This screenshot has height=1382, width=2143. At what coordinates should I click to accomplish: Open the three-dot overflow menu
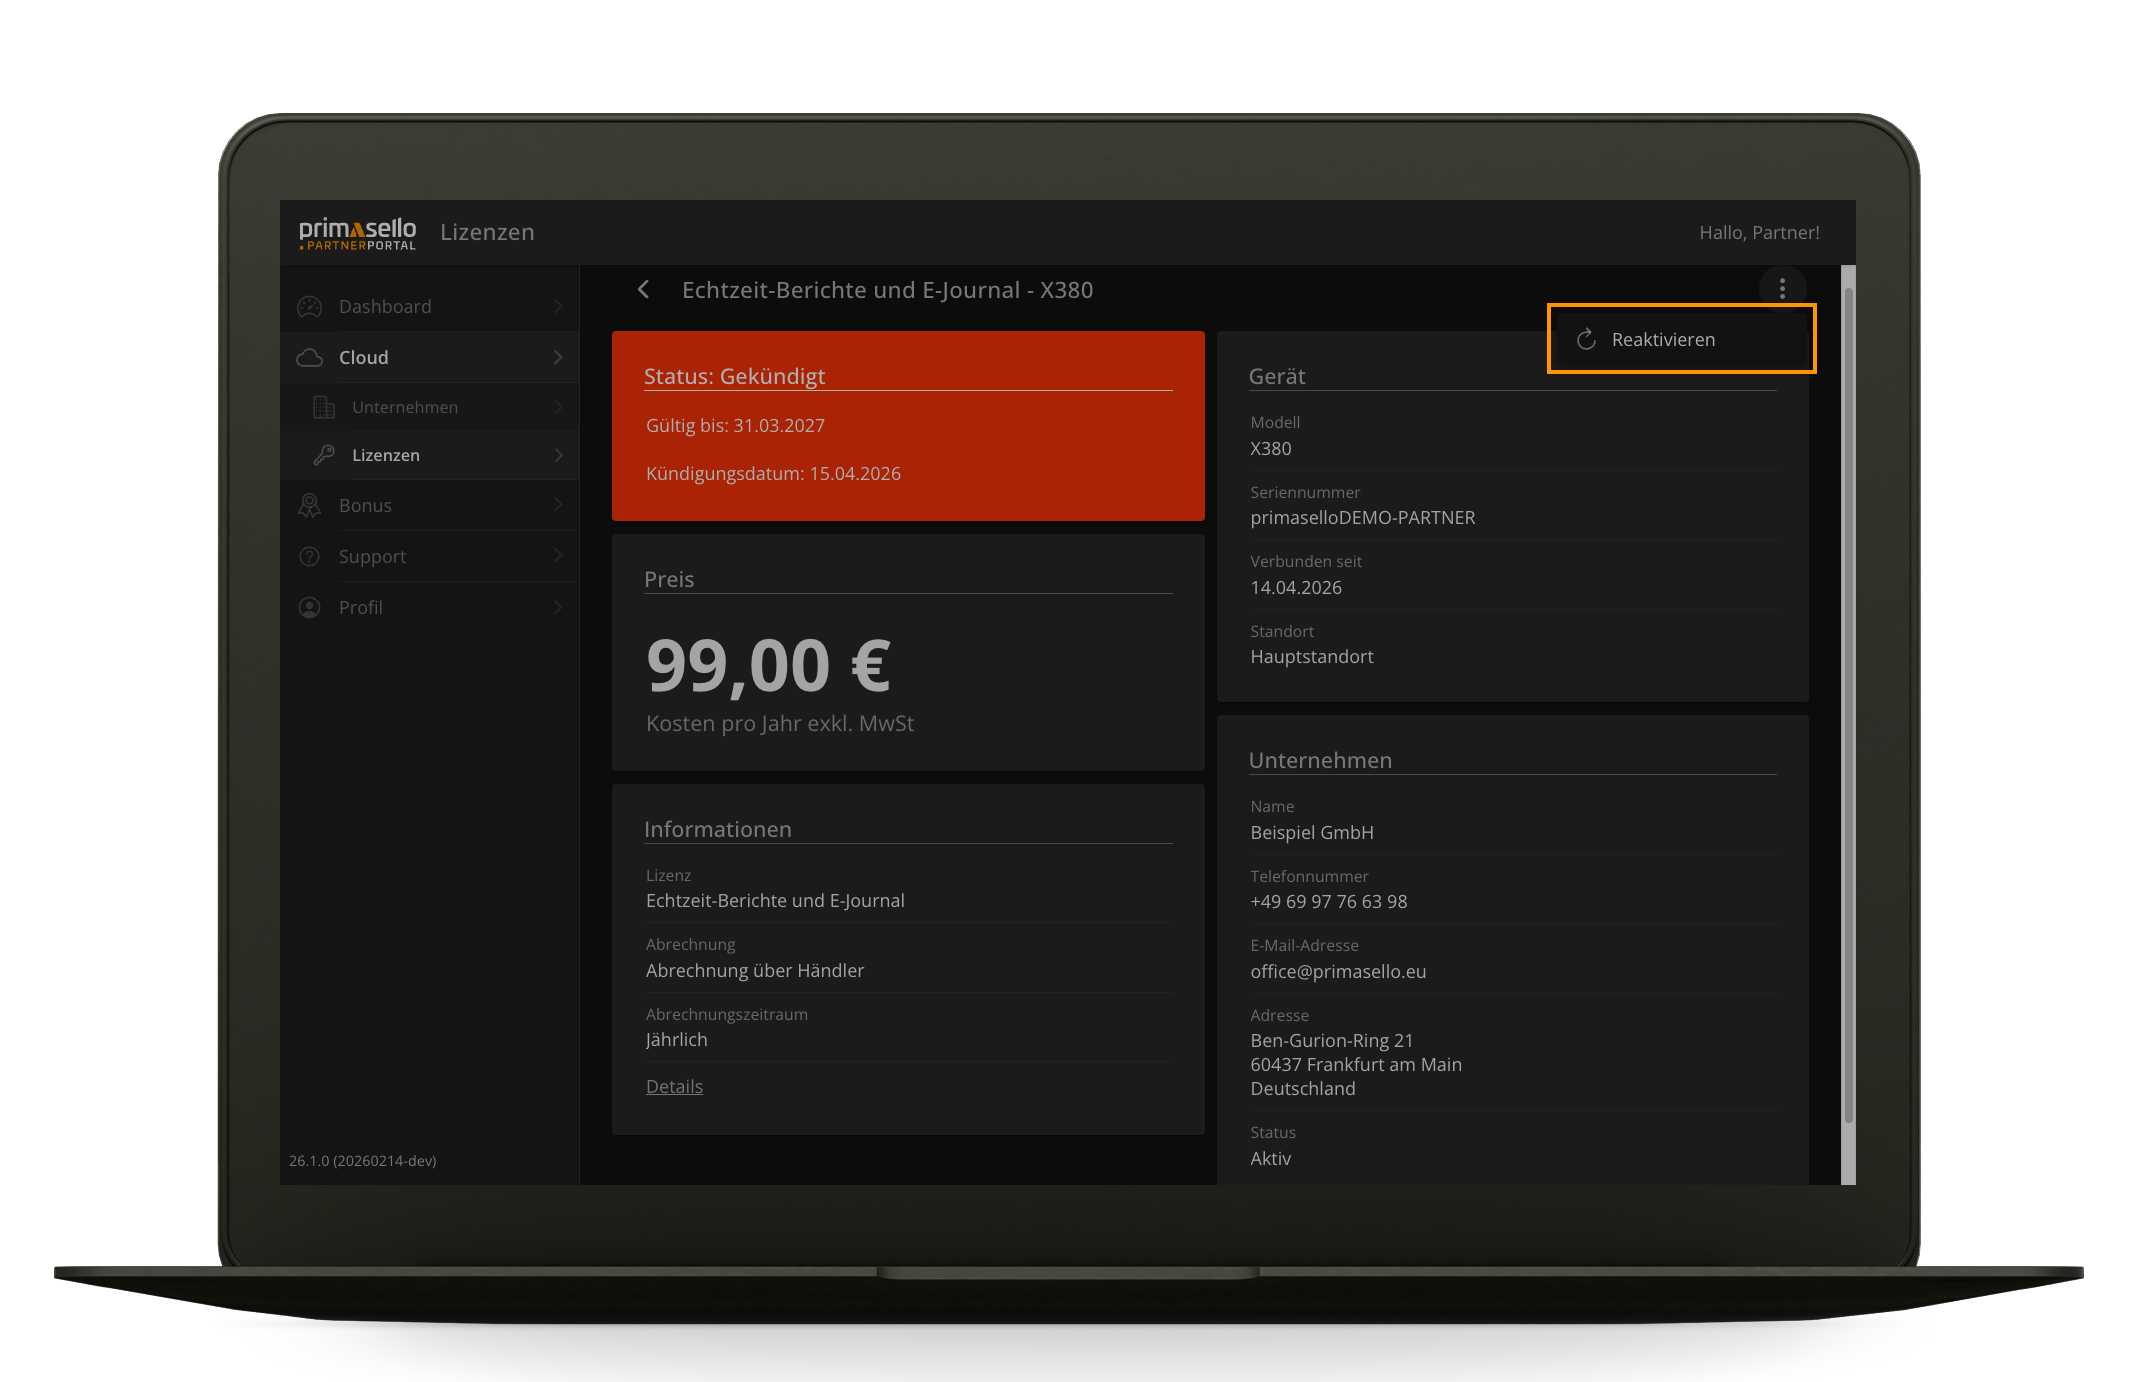1782,288
